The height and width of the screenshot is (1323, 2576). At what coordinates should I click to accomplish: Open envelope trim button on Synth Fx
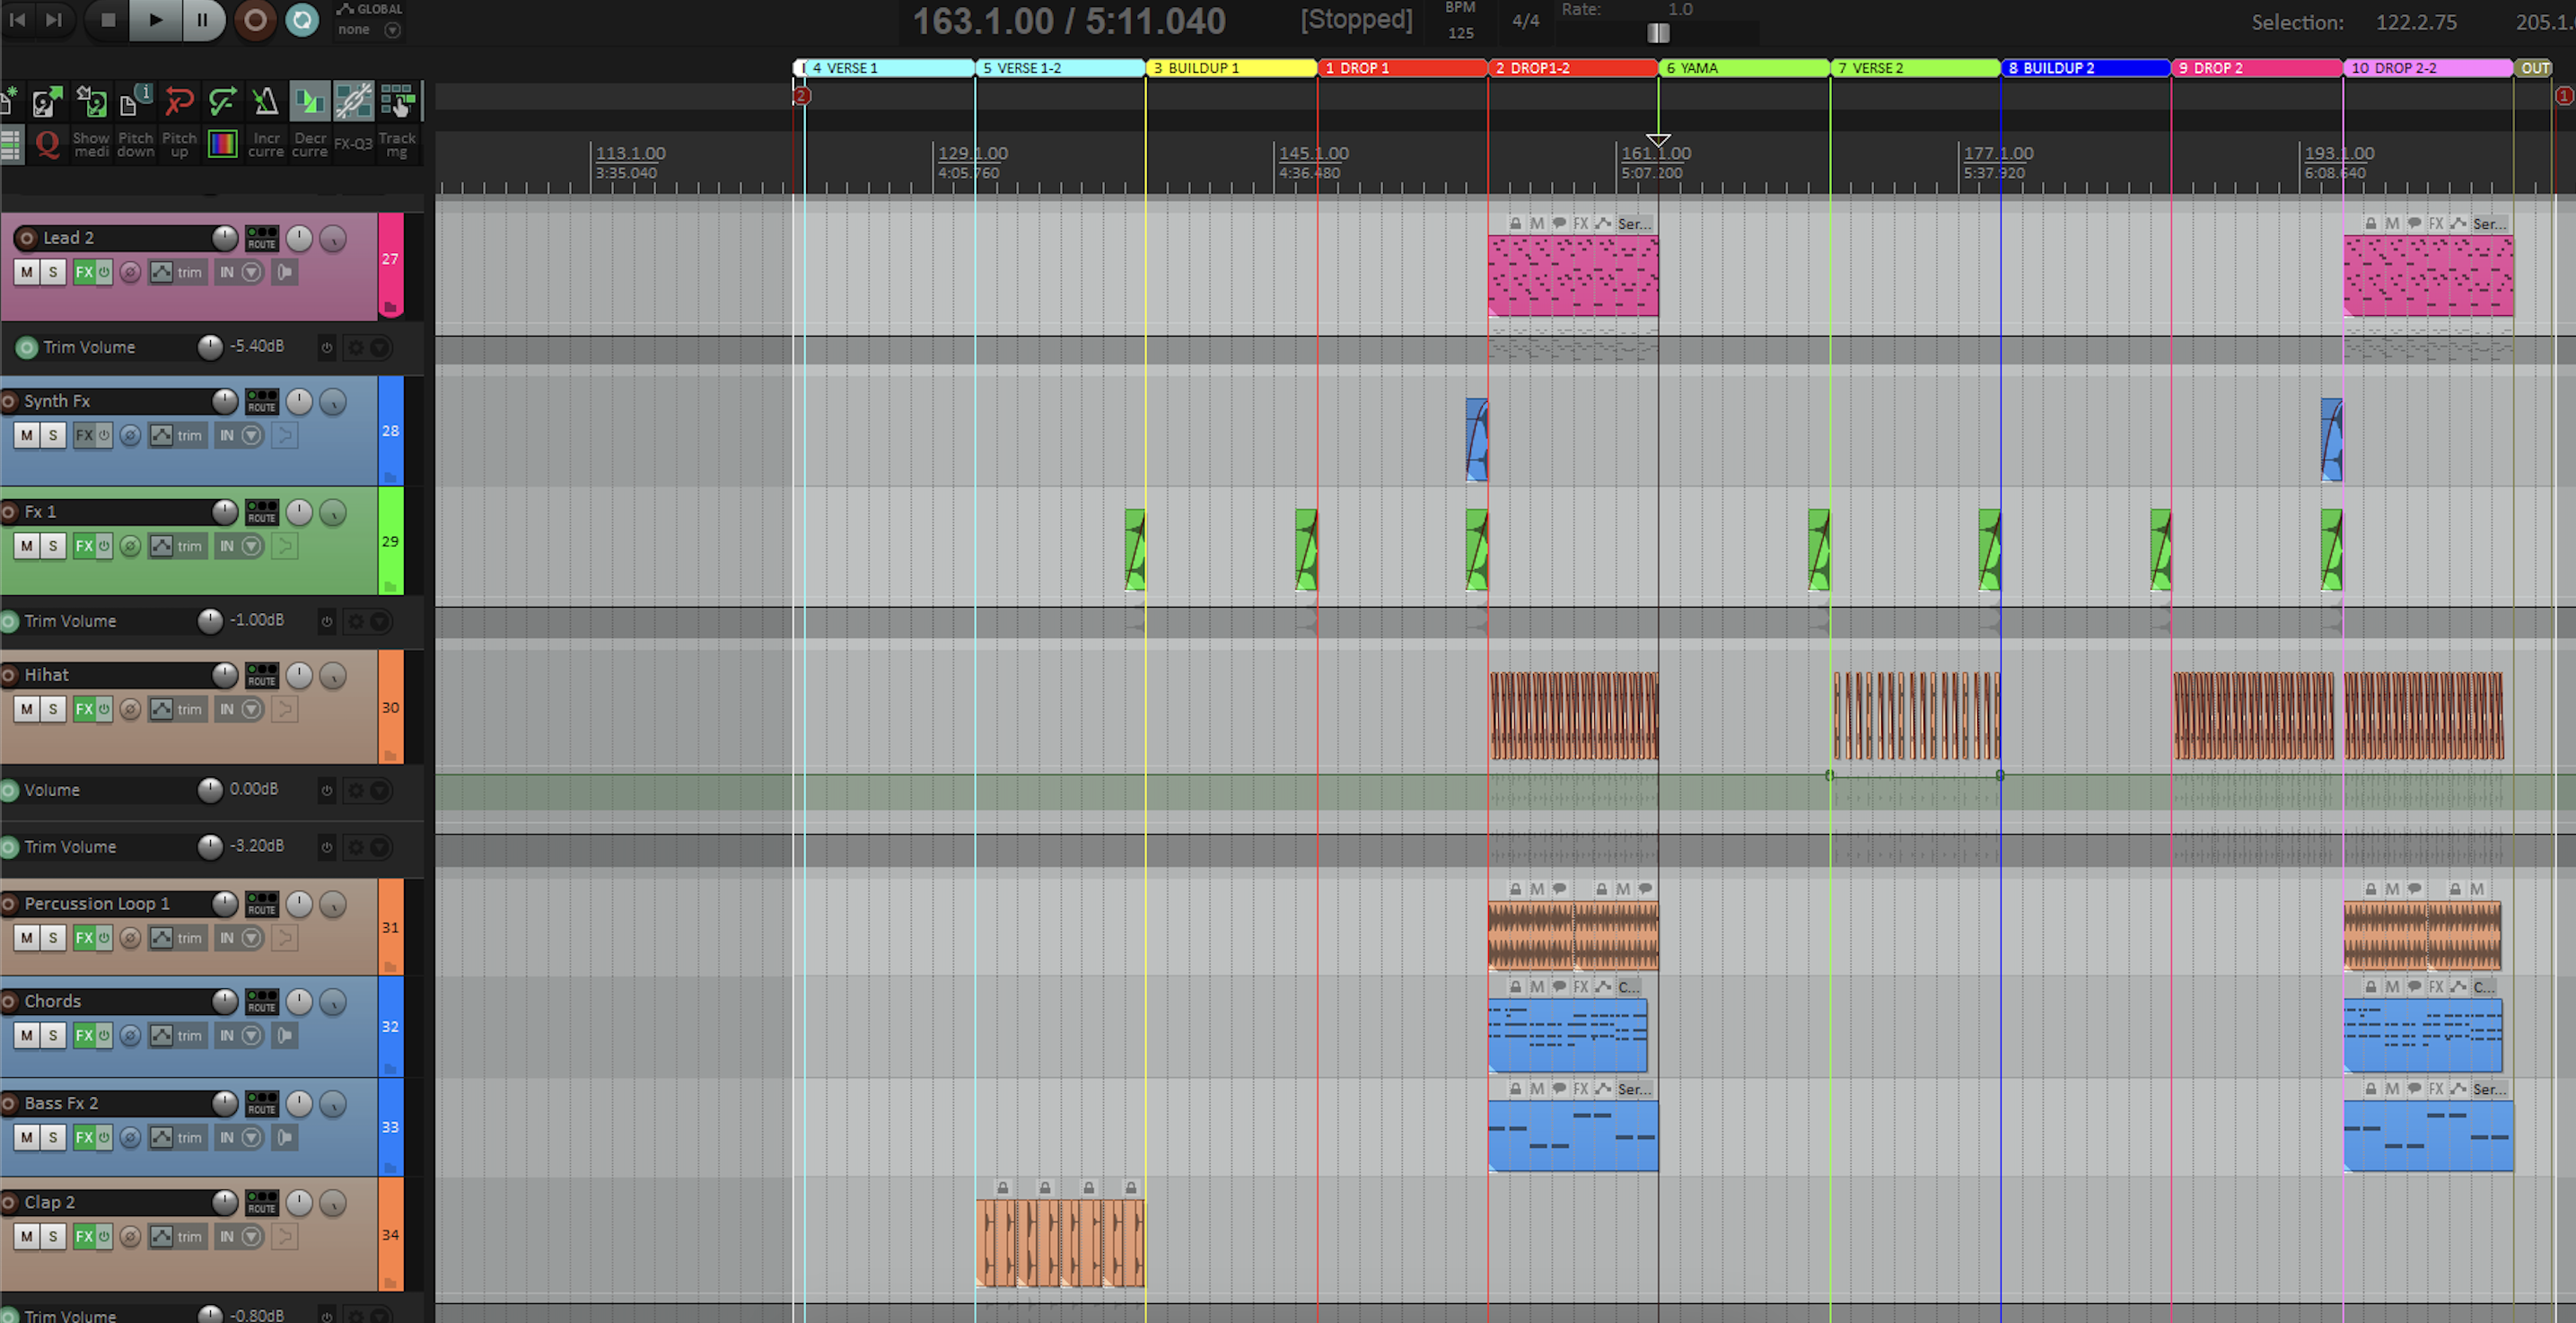pyautogui.click(x=176, y=435)
